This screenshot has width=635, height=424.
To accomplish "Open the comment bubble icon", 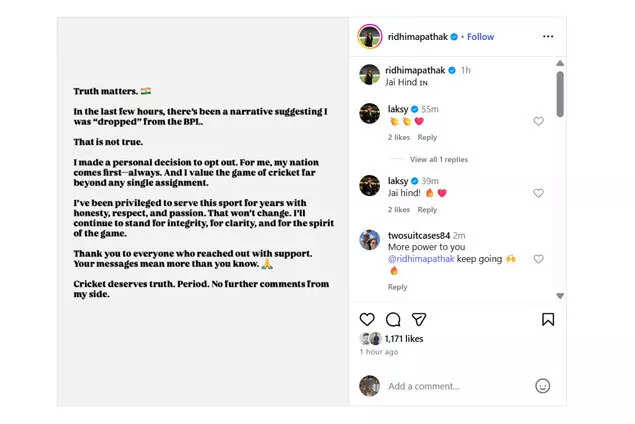I will 393,319.
